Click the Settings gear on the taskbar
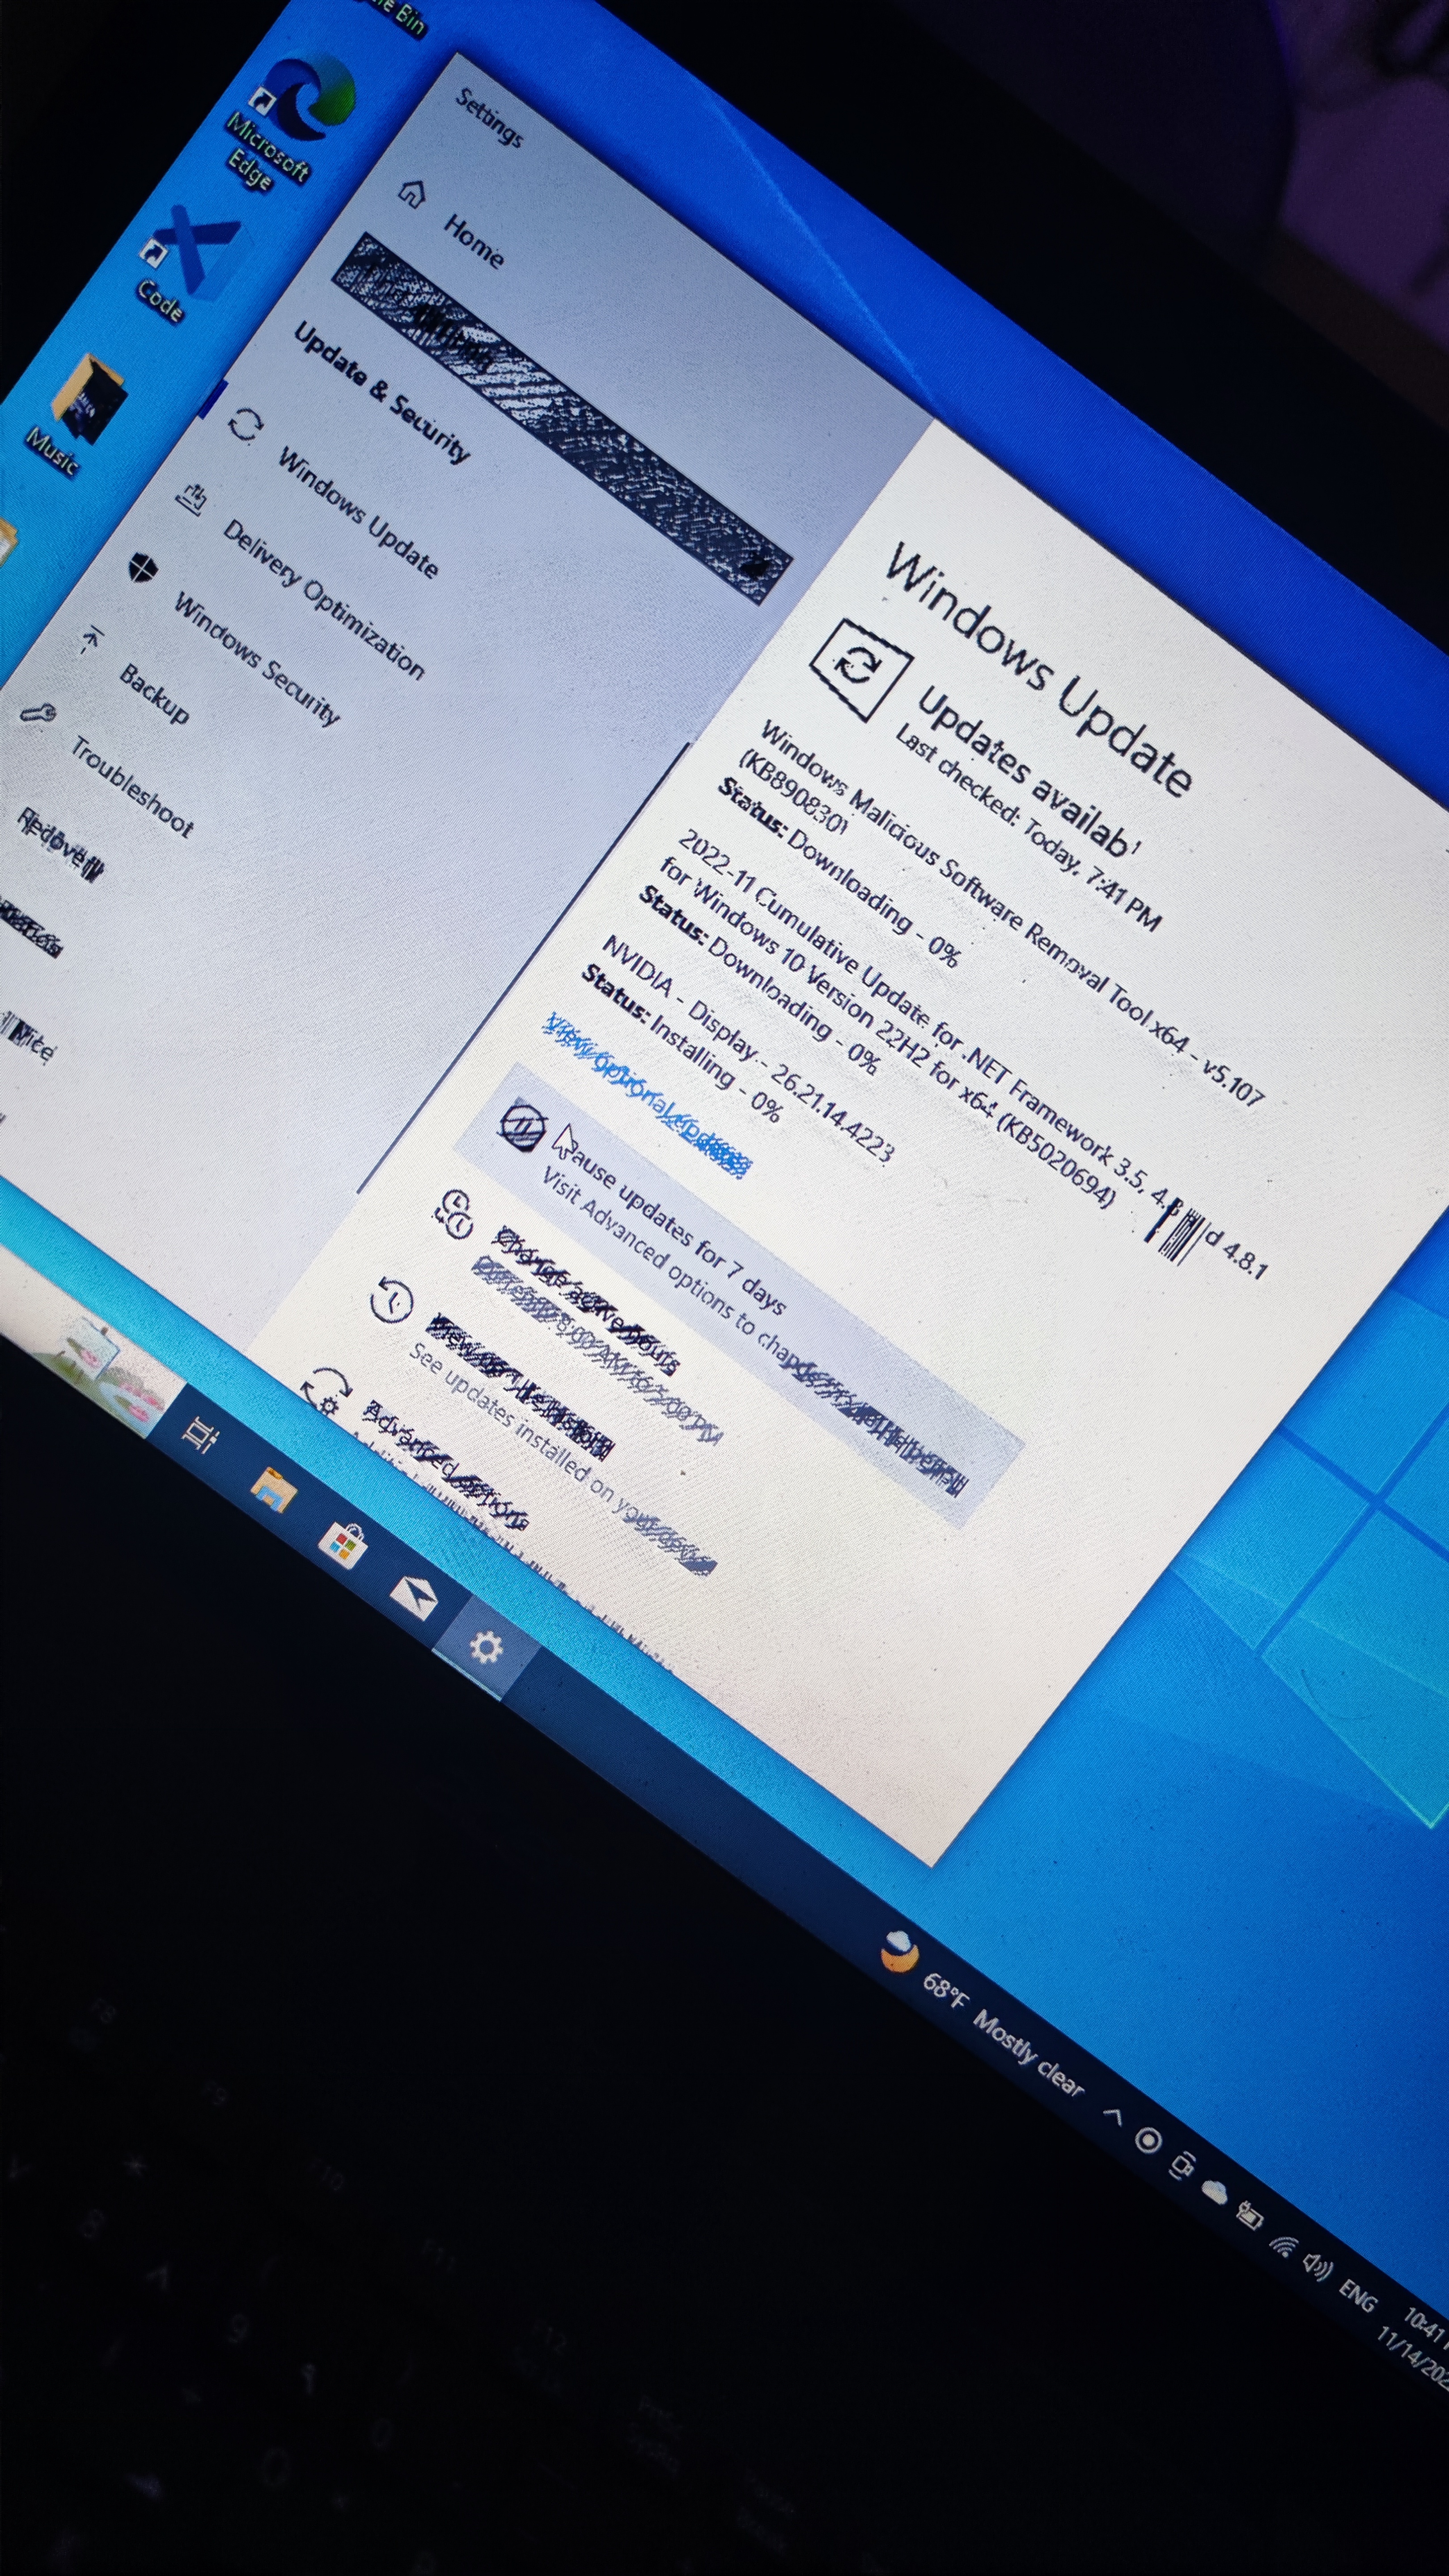This screenshot has height=2576, width=1449. [x=486, y=1647]
